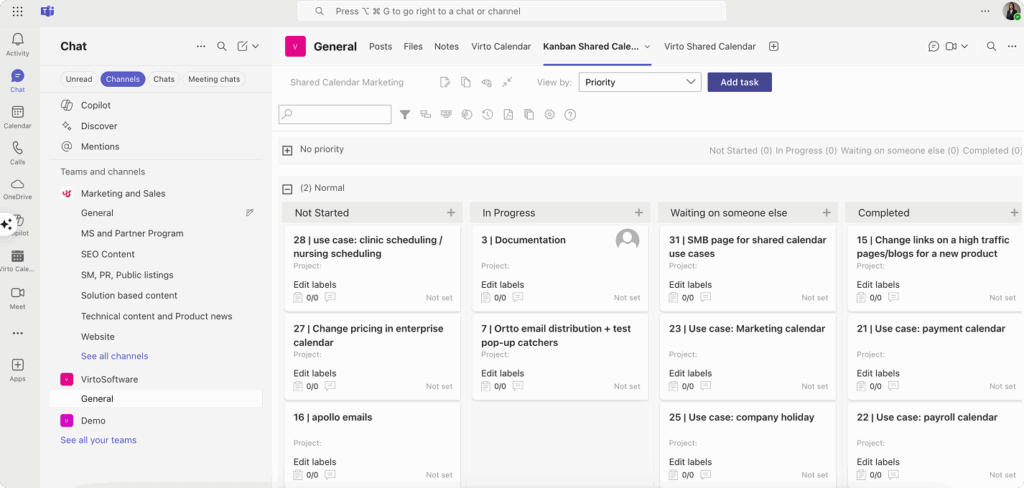
Task: Open channel conversation chat icon at top right
Action: point(933,46)
